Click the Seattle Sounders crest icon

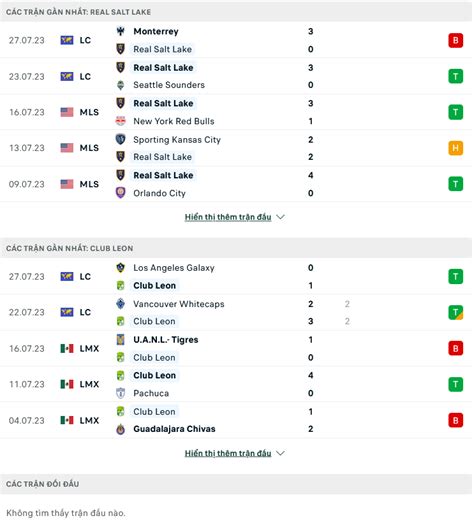(x=120, y=85)
